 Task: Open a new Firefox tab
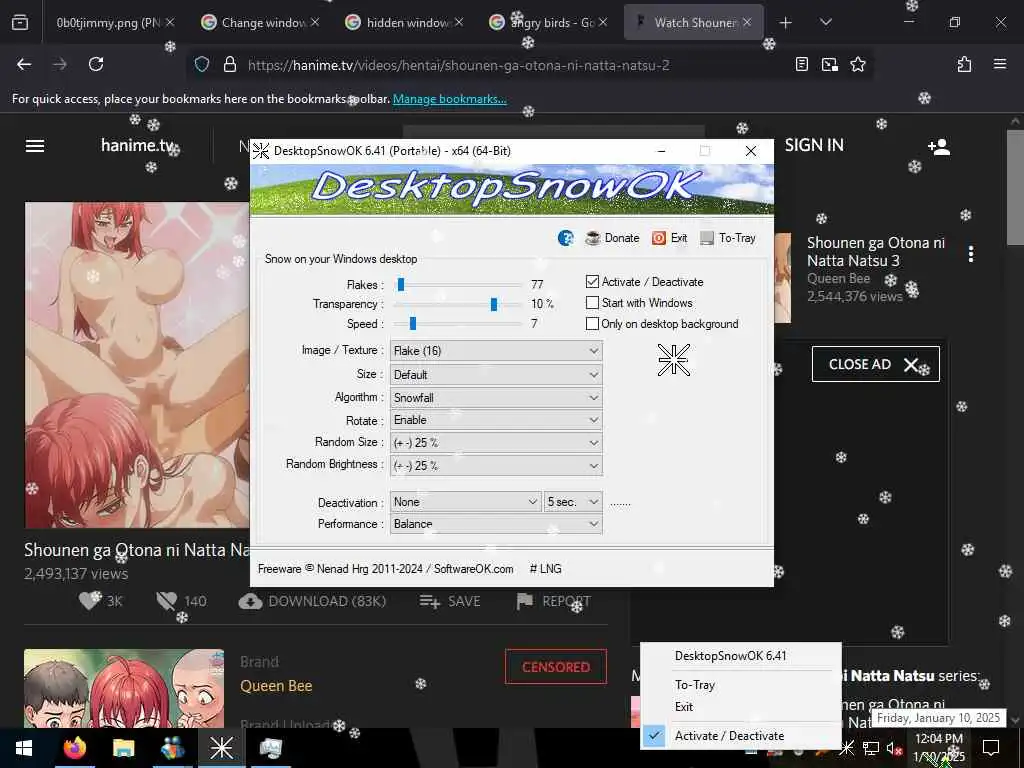pos(786,23)
